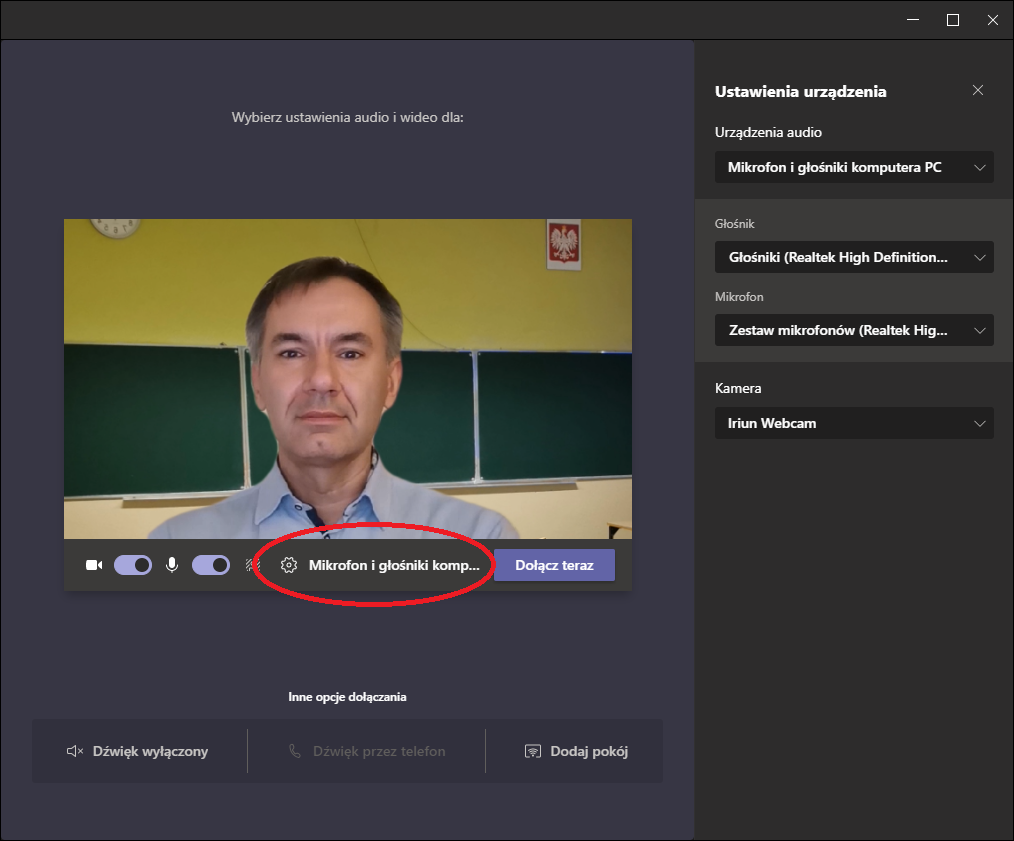Toggle the microphone switch off
This screenshot has width=1014, height=841.
click(x=210, y=565)
